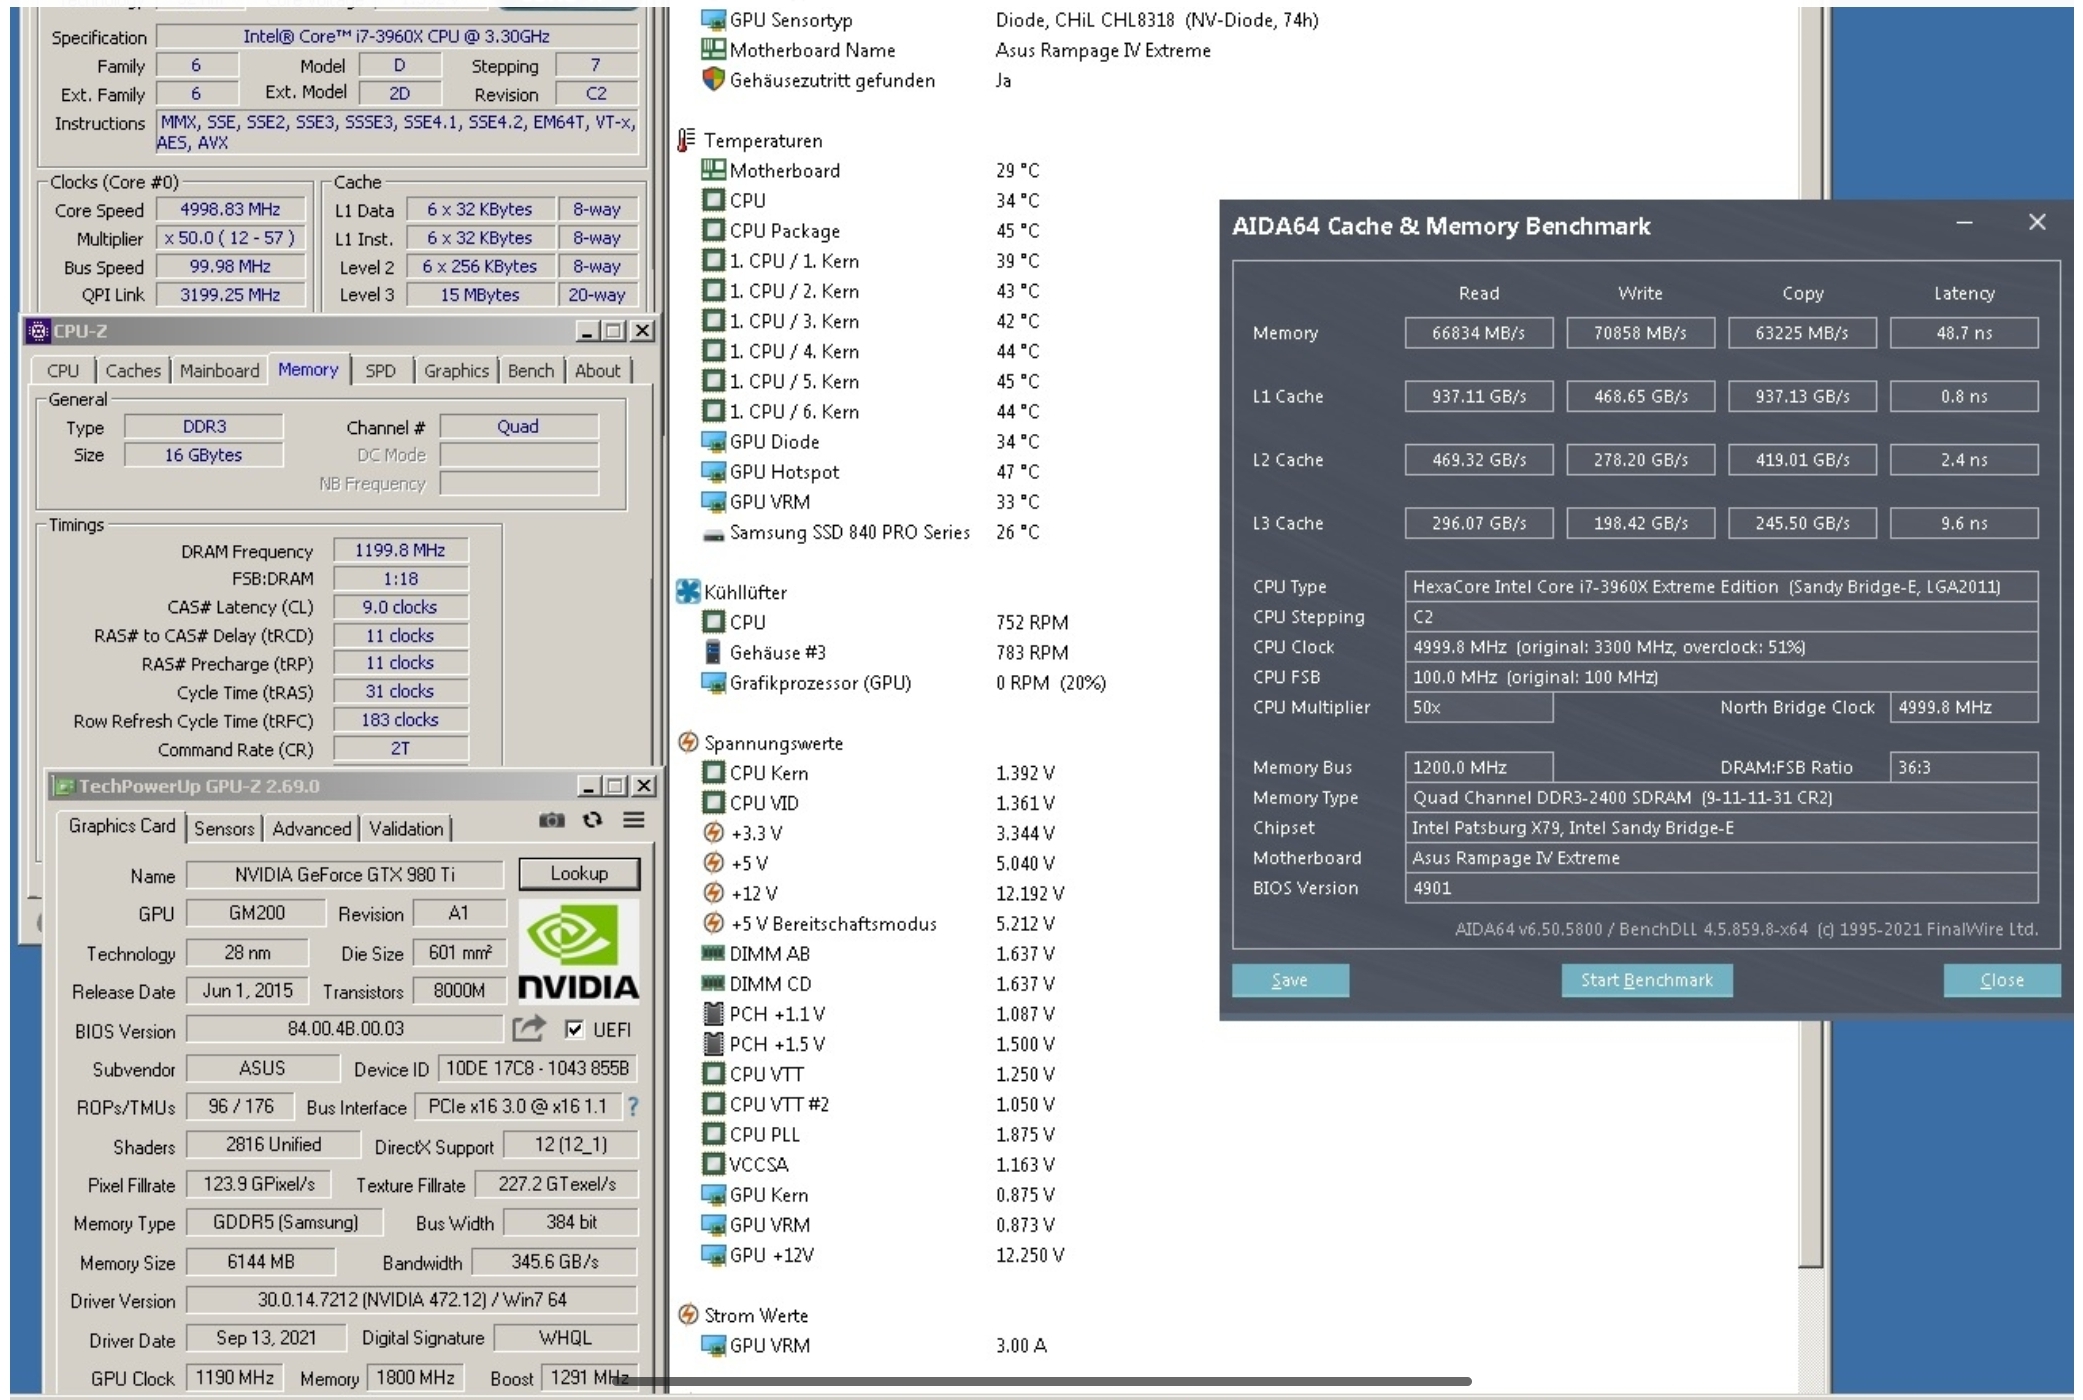Click the Lookup button in GPU-Z
Screen dimensions: 2083x1400
(579, 874)
